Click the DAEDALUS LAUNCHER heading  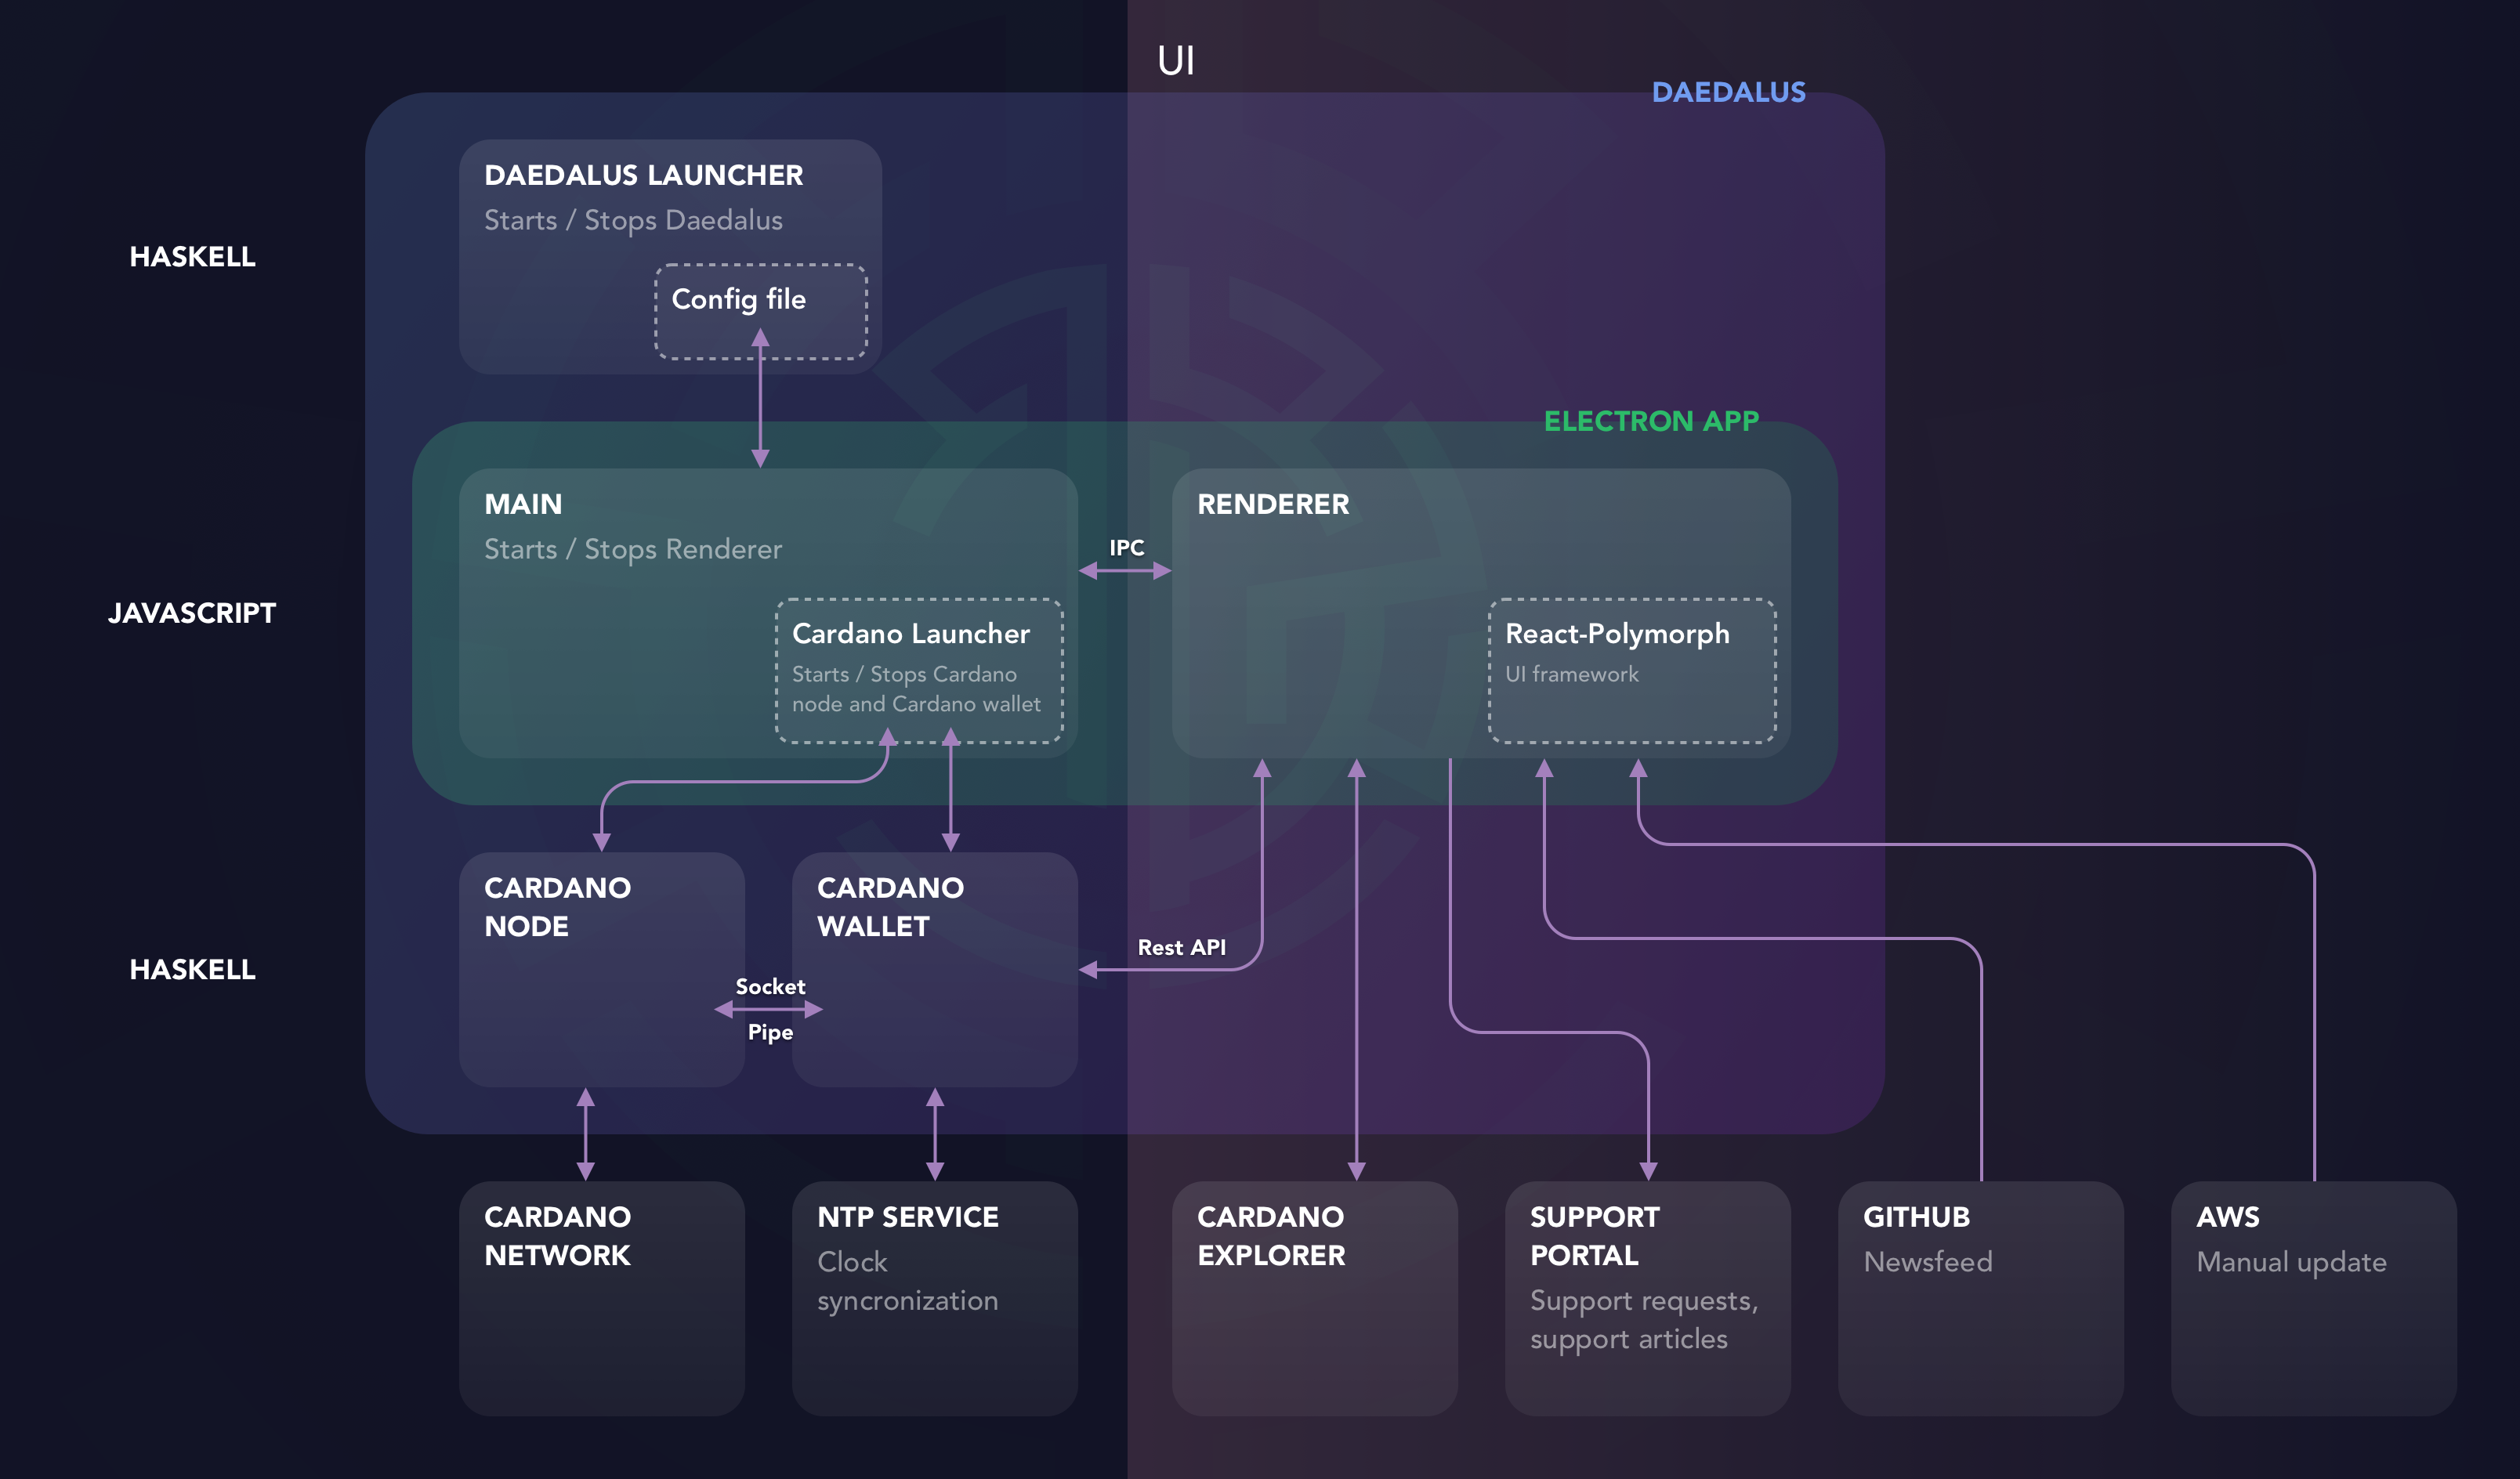click(x=643, y=175)
